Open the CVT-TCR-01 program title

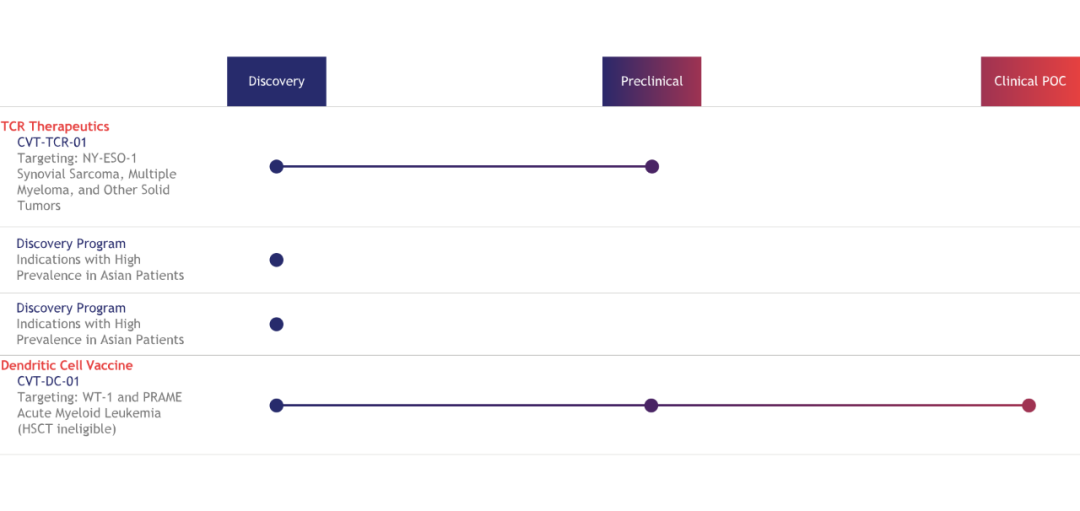(52, 143)
